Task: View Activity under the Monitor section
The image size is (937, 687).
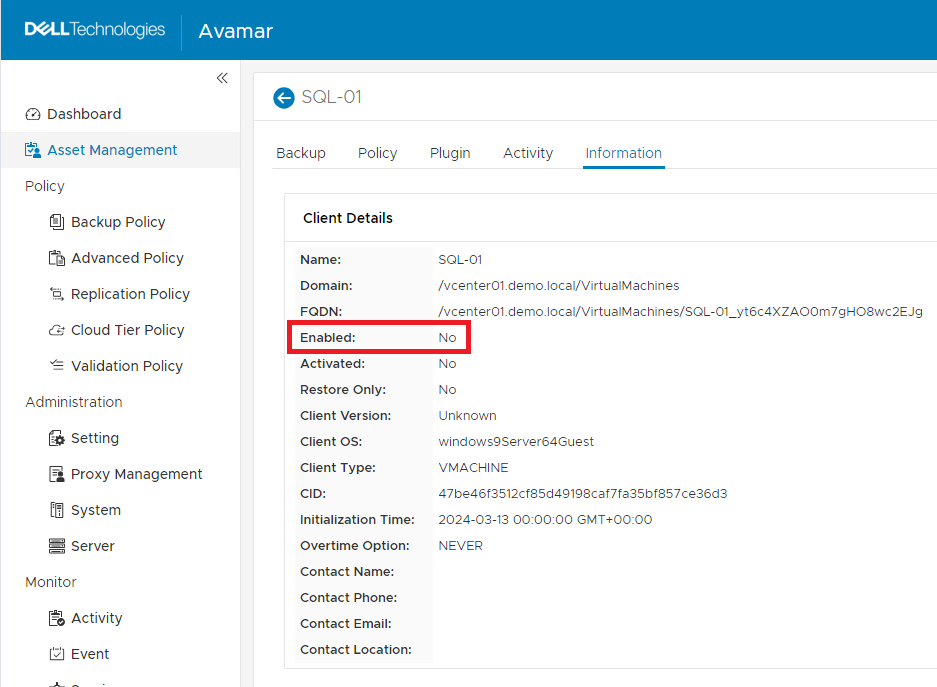Action: click(x=94, y=617)
